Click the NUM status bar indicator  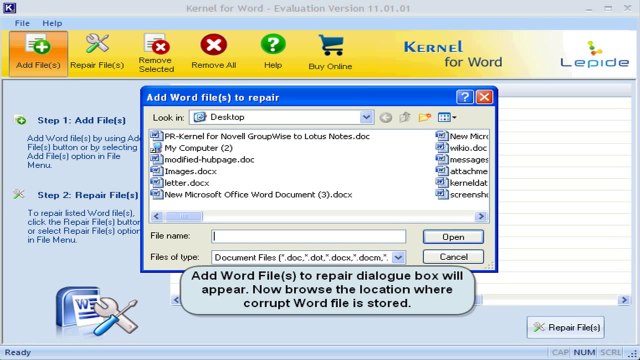click(584, 352)
